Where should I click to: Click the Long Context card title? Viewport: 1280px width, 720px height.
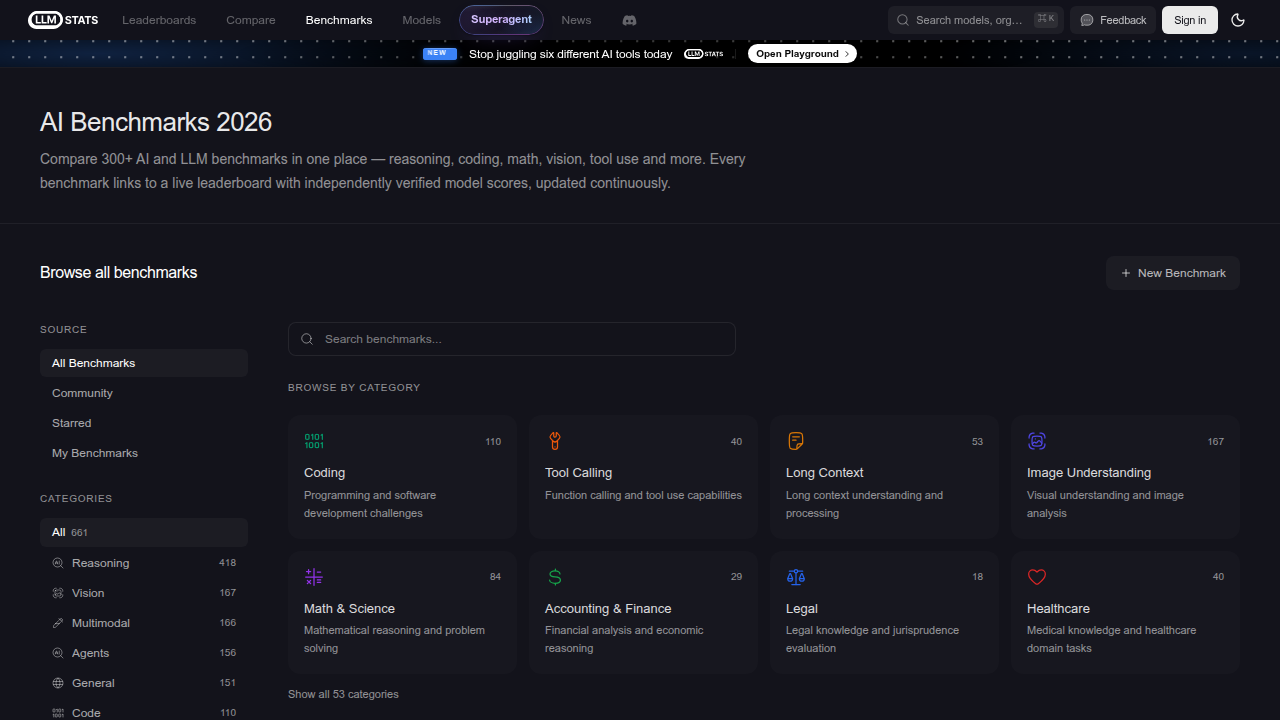[825, 473]
